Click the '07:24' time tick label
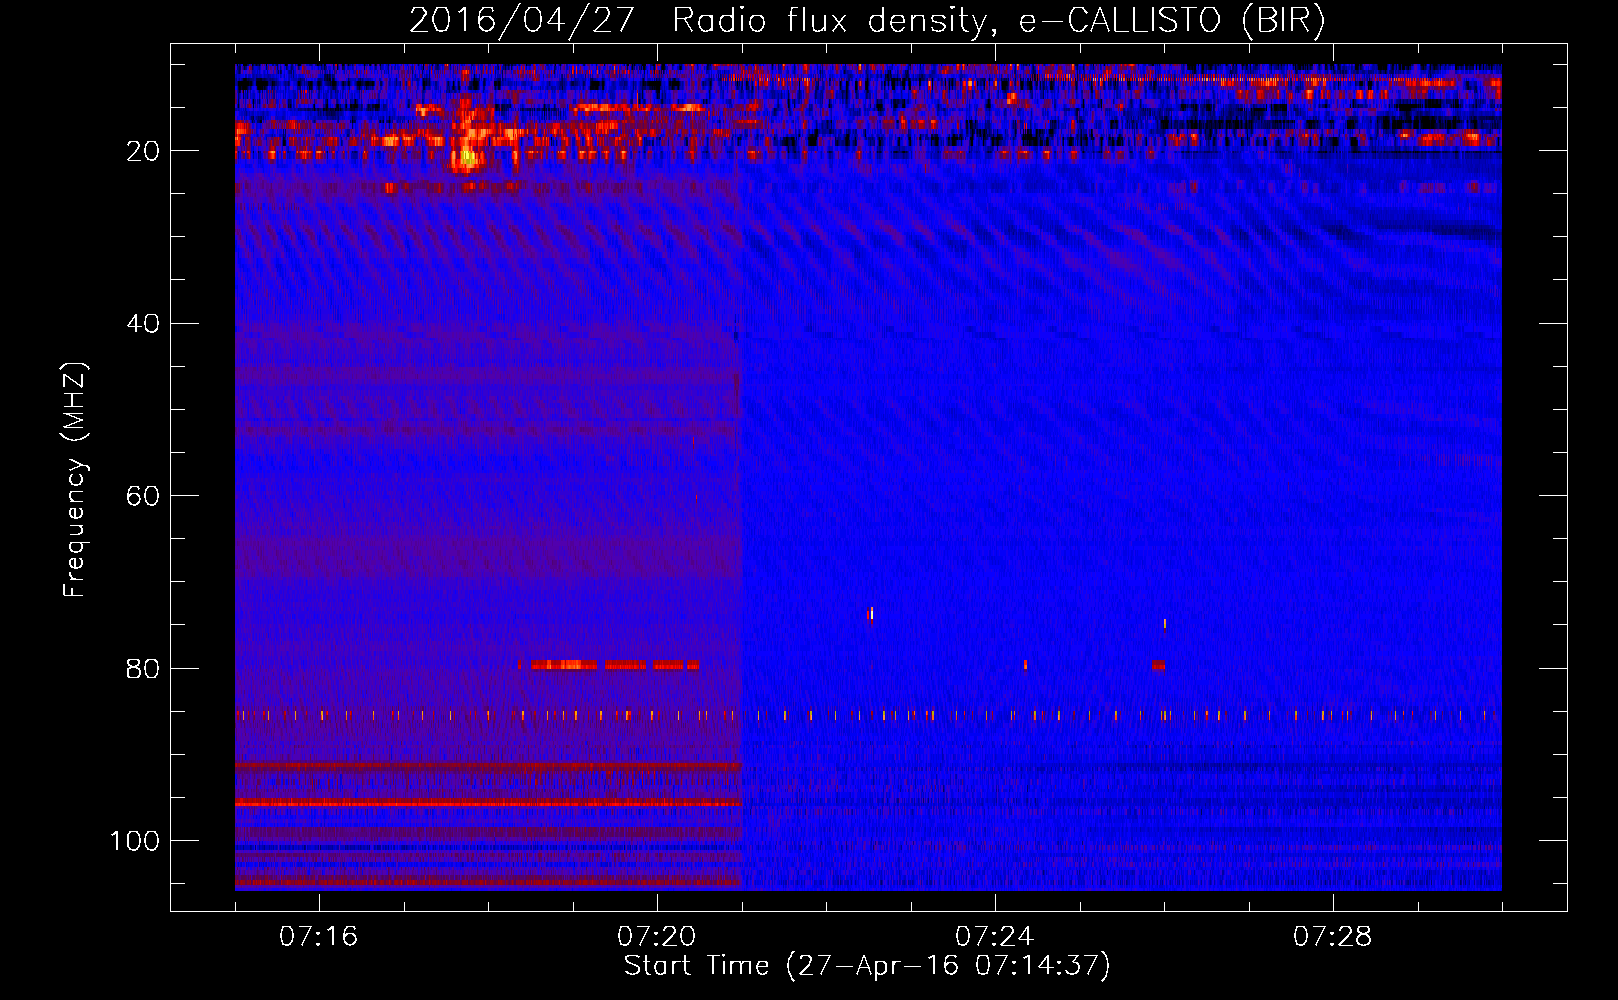Screen dimensions: 1618x1000 (x=994, y=937)
